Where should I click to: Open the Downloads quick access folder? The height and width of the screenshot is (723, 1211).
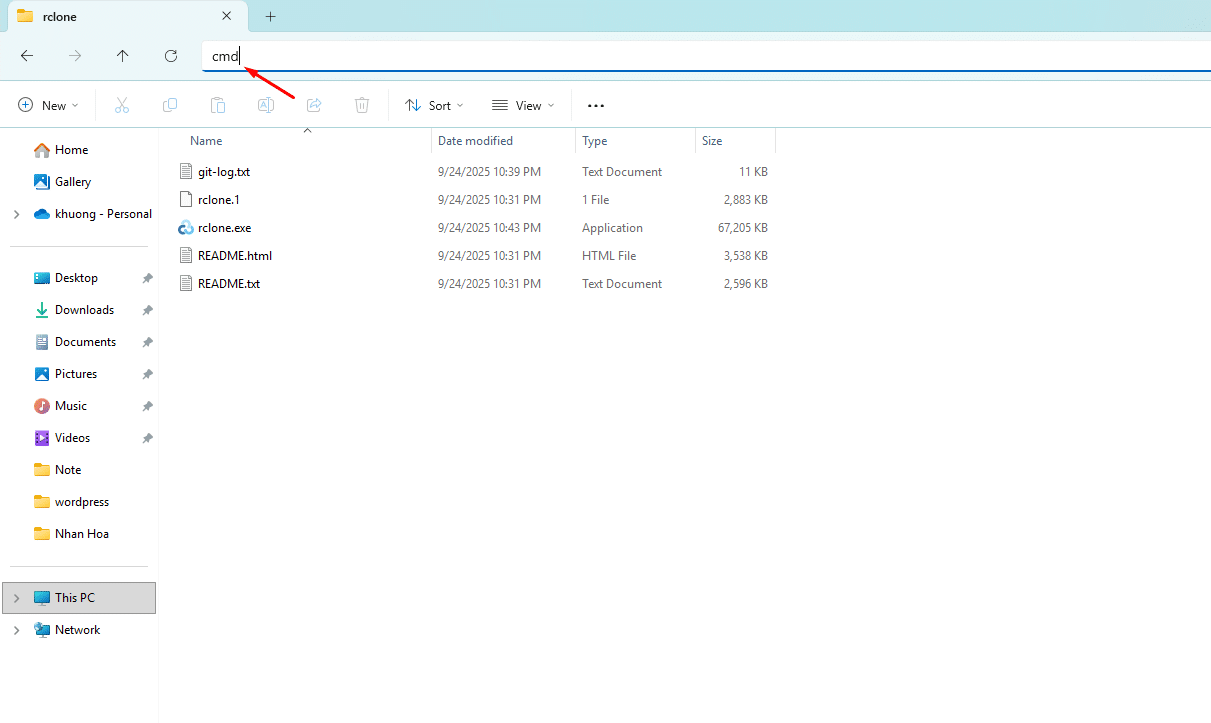pyautogui.click(x=84, y=310)
